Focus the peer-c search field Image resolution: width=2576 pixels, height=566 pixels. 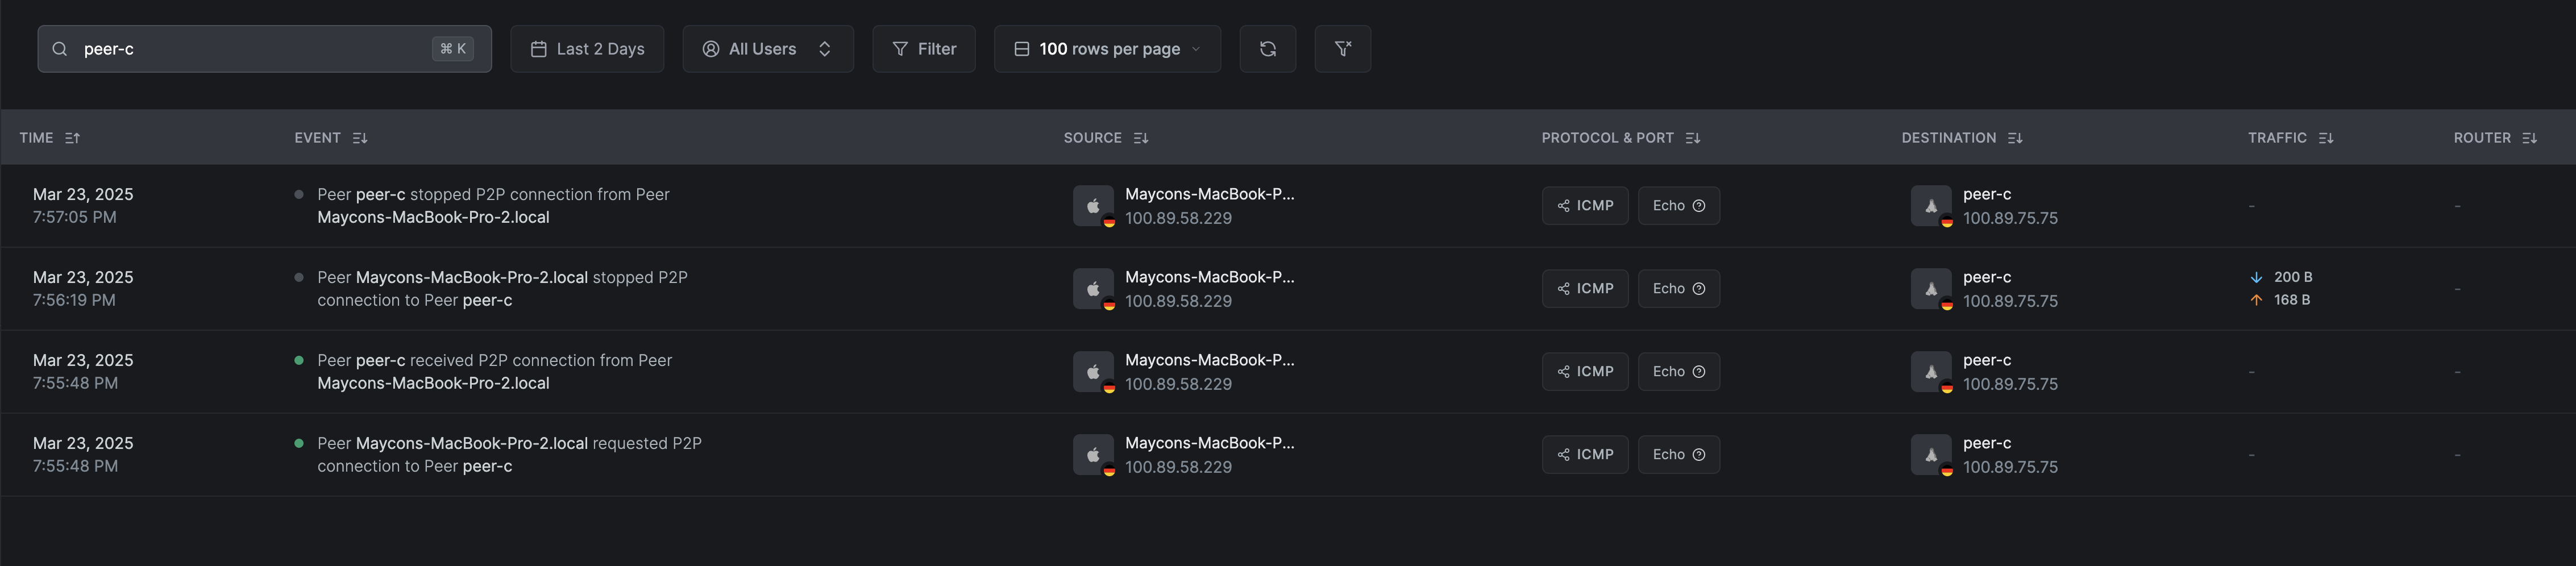coord(250,49)
